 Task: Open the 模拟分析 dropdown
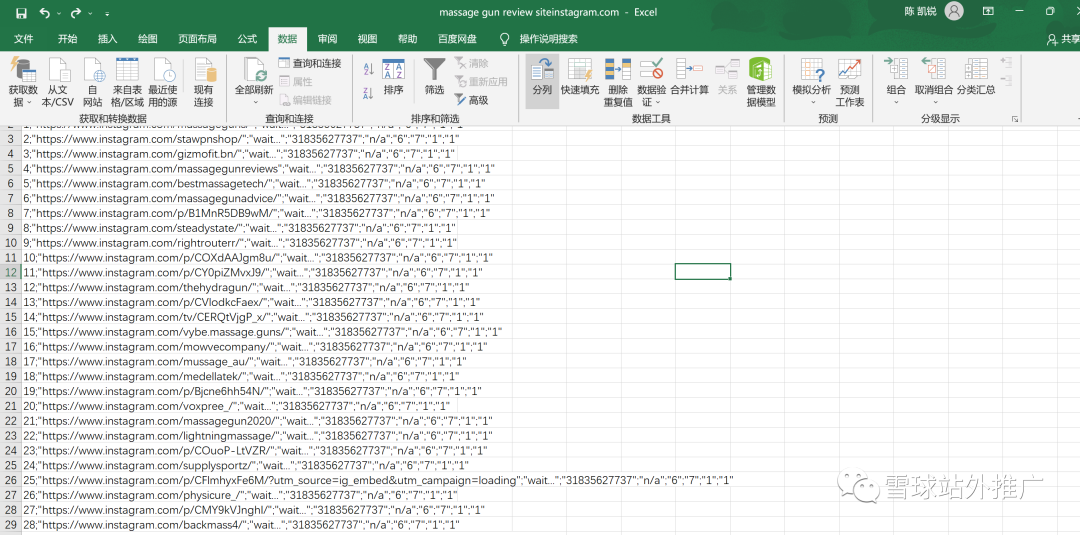coord(811,82)
